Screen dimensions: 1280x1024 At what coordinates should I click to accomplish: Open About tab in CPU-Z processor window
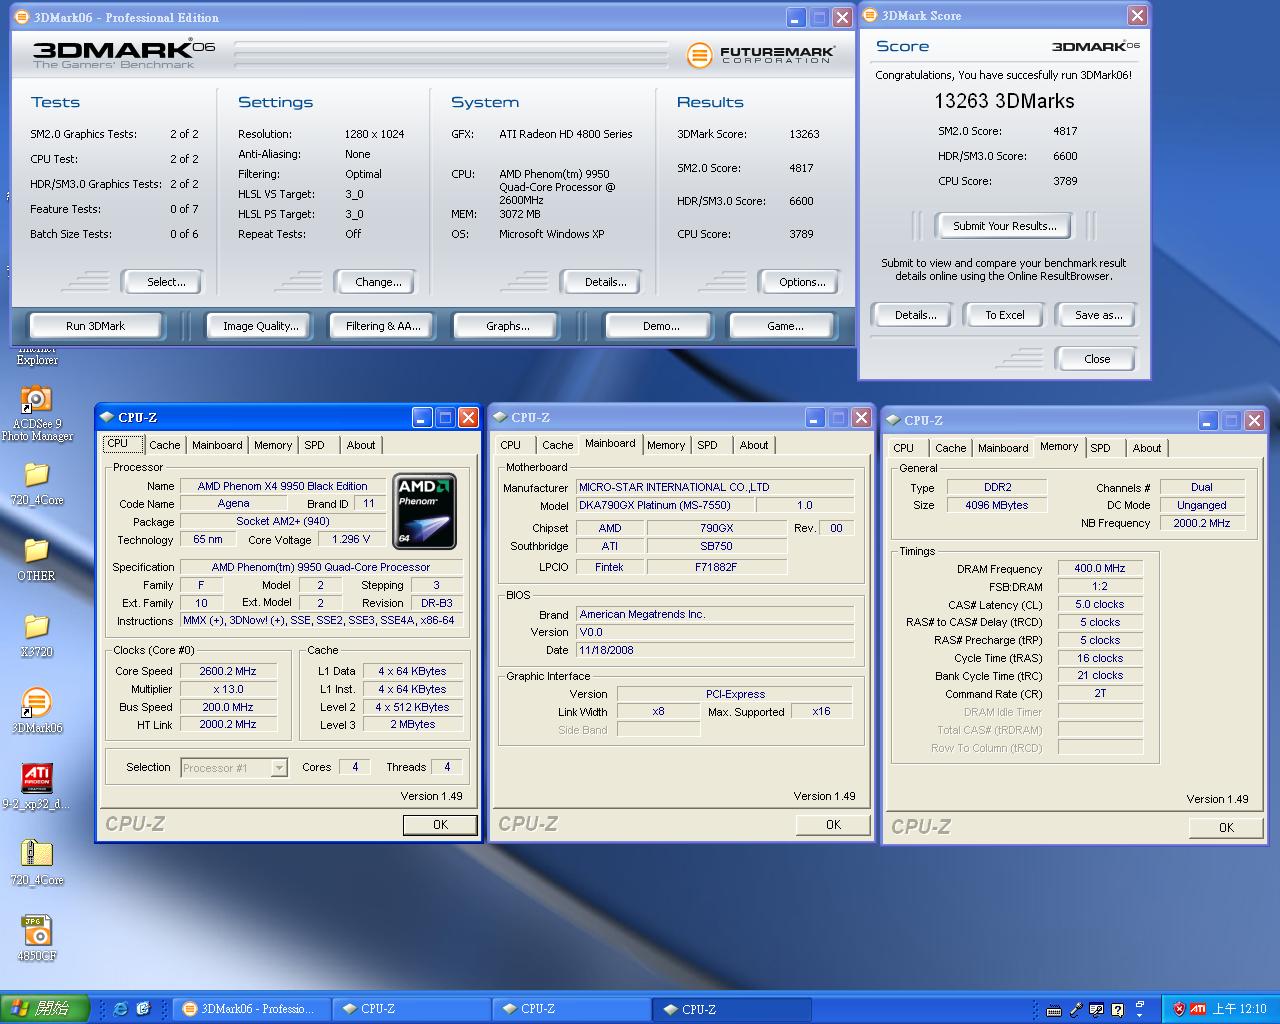point(361,445)
